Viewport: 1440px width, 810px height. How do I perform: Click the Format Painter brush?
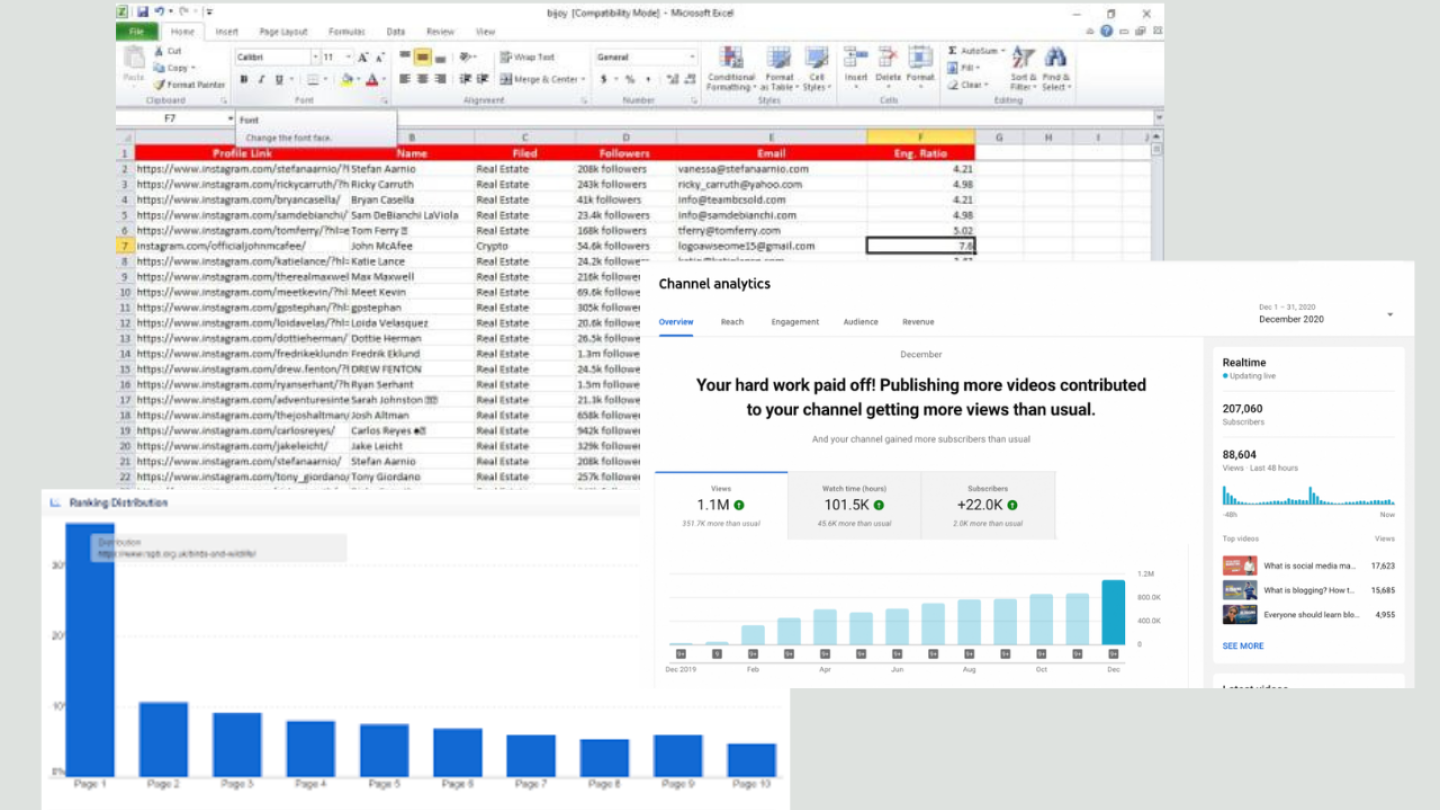pos(158,85)
